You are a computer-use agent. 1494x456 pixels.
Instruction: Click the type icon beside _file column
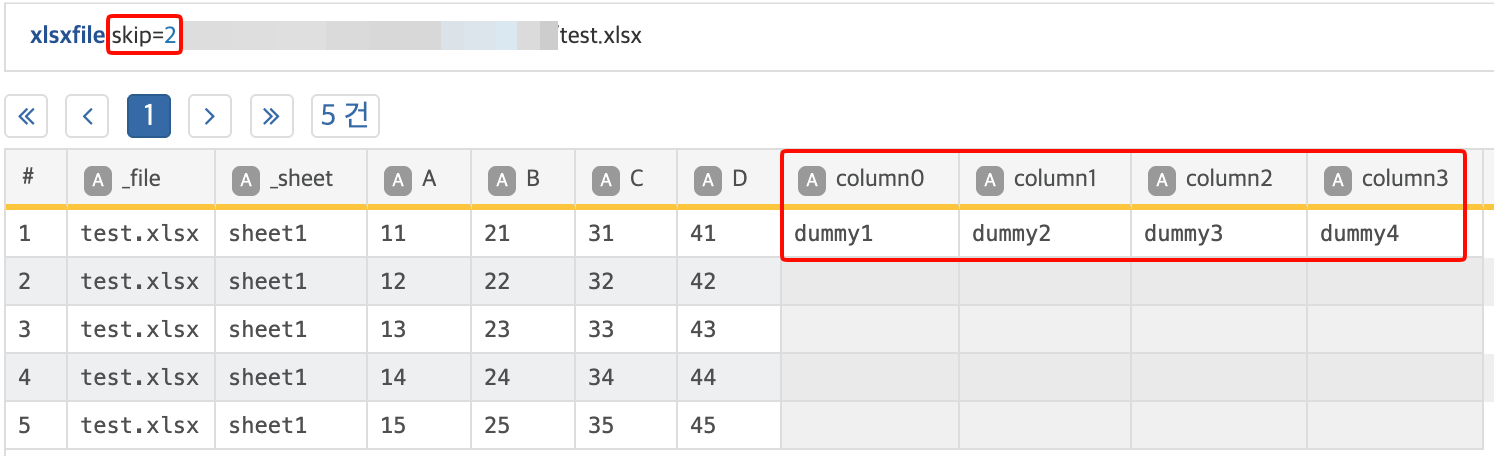[97, 180]
